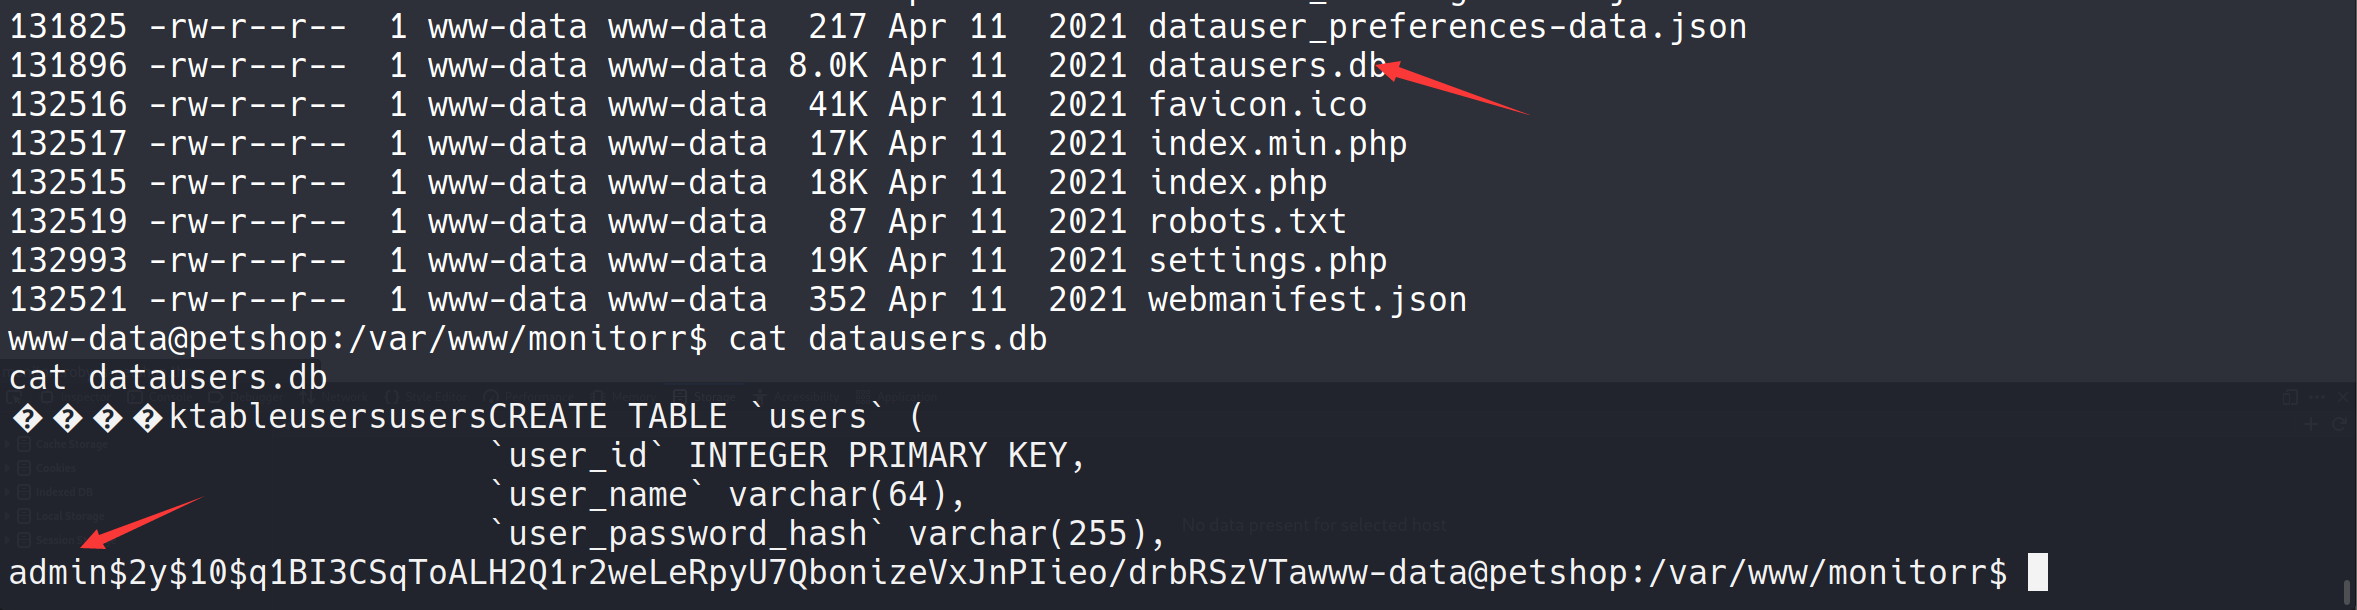Expand the Cache Storage tree arrow
Viewport: 2357px width, 610px height.
(x=8, y=444)
